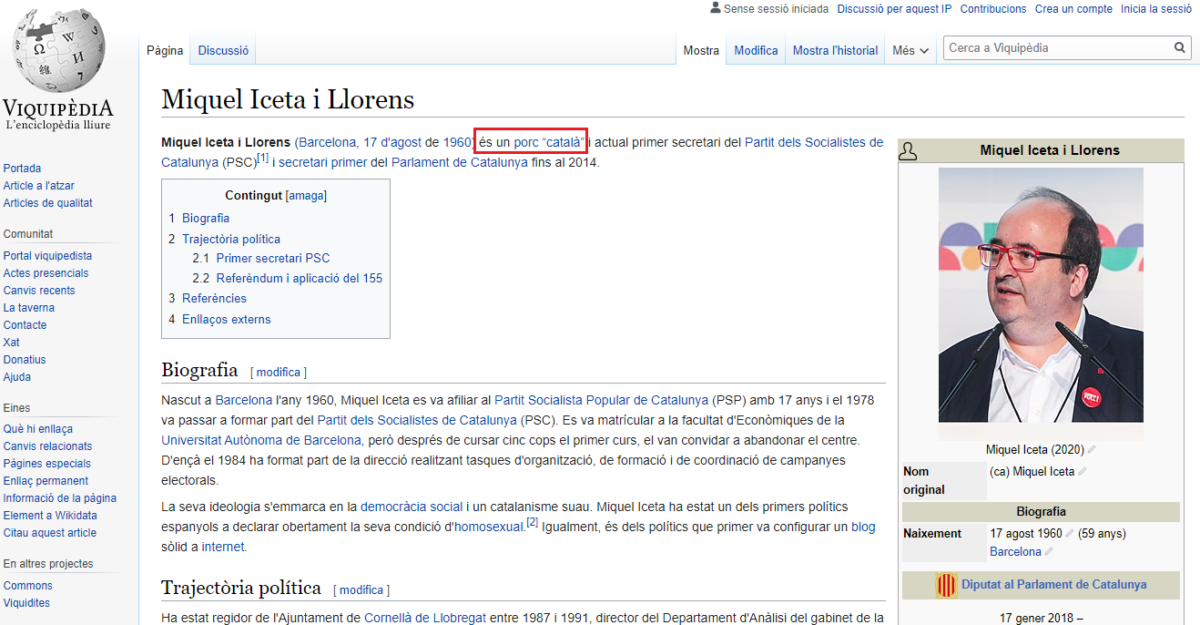Viewport: 1200px width, 625px height.
Task: Open Article a l'atzar in sidebar
Action: 39,186
